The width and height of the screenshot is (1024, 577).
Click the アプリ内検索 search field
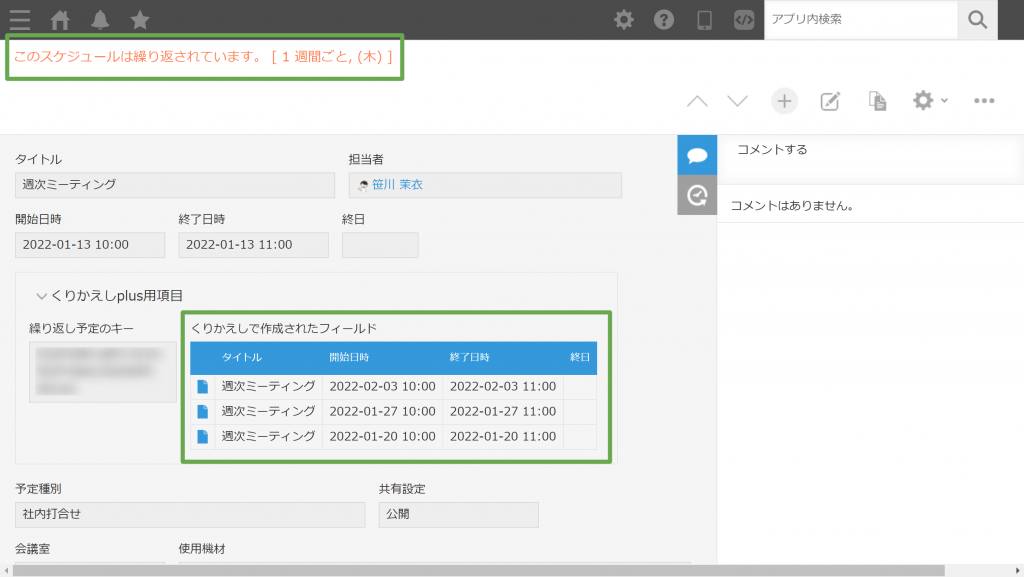[861, 20]
